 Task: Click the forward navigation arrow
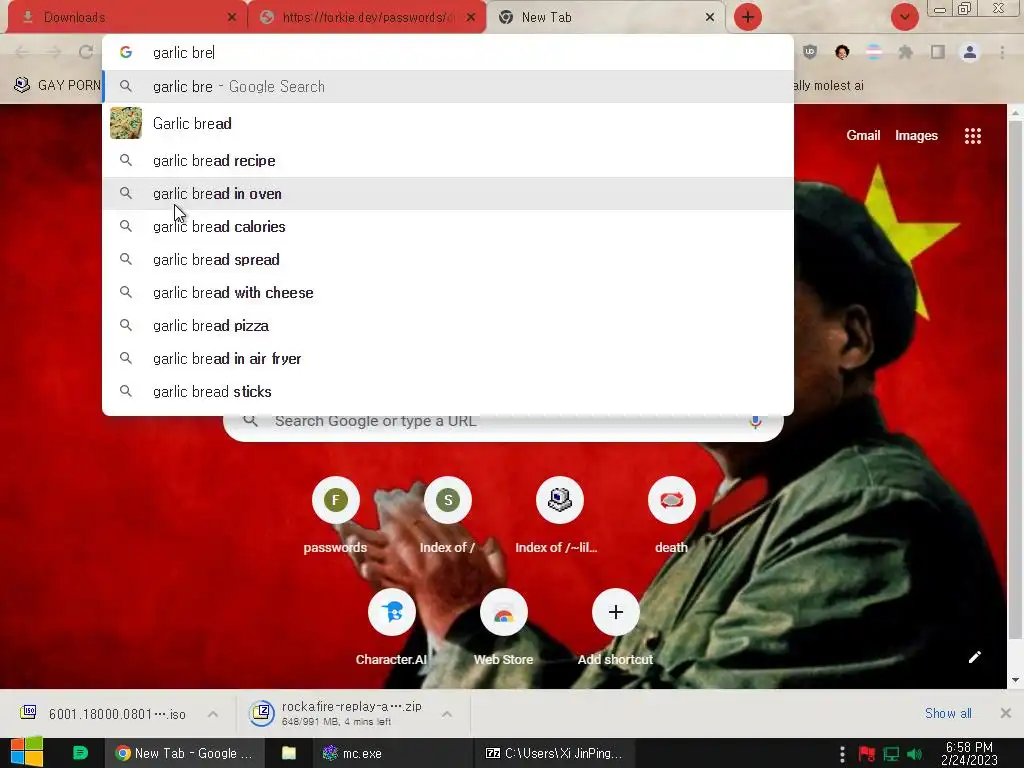54,52
